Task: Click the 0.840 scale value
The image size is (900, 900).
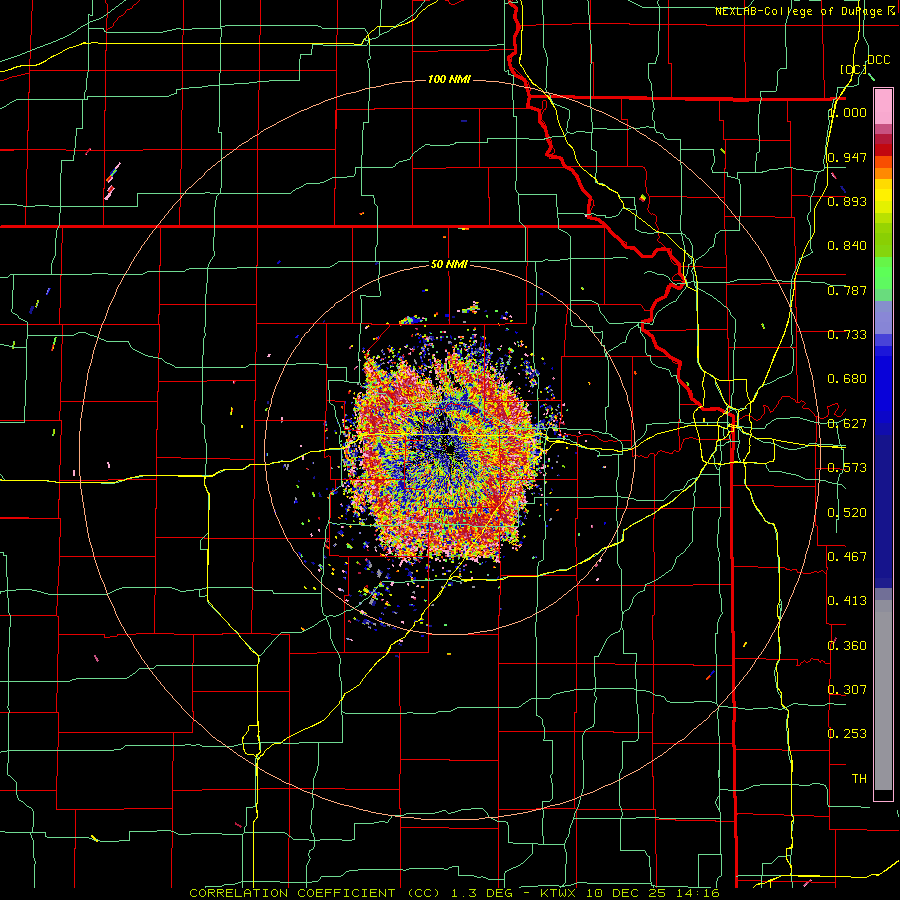Action: [847, 246]
